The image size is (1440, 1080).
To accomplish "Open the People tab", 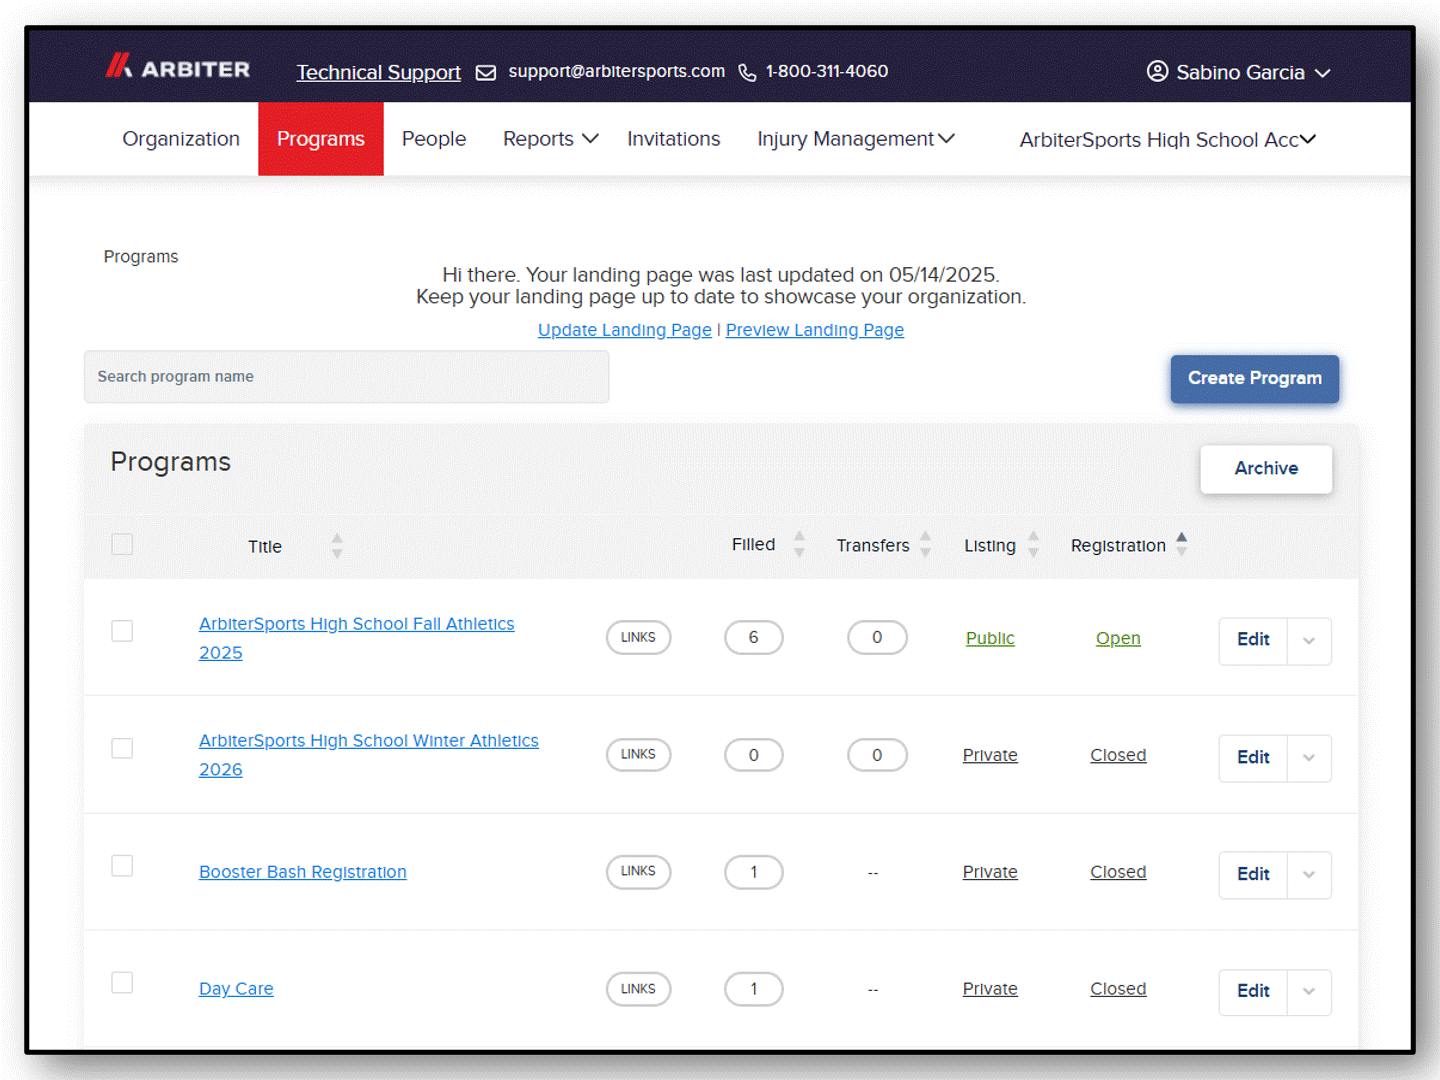I will tap(434, 139).
